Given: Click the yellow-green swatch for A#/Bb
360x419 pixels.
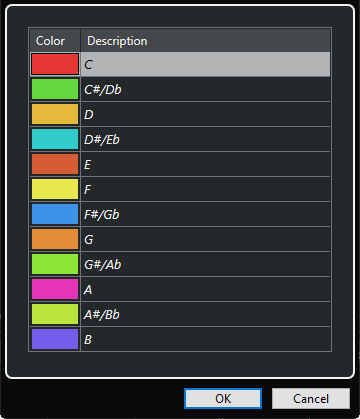Looking at the screenshot, I should click(55, 314).
